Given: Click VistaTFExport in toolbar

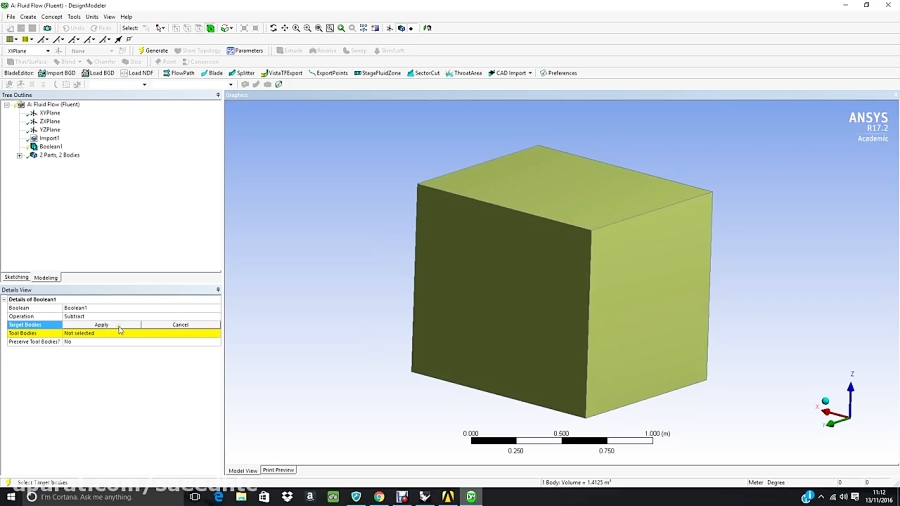Looking at the screenshot, I should point(281,73).
